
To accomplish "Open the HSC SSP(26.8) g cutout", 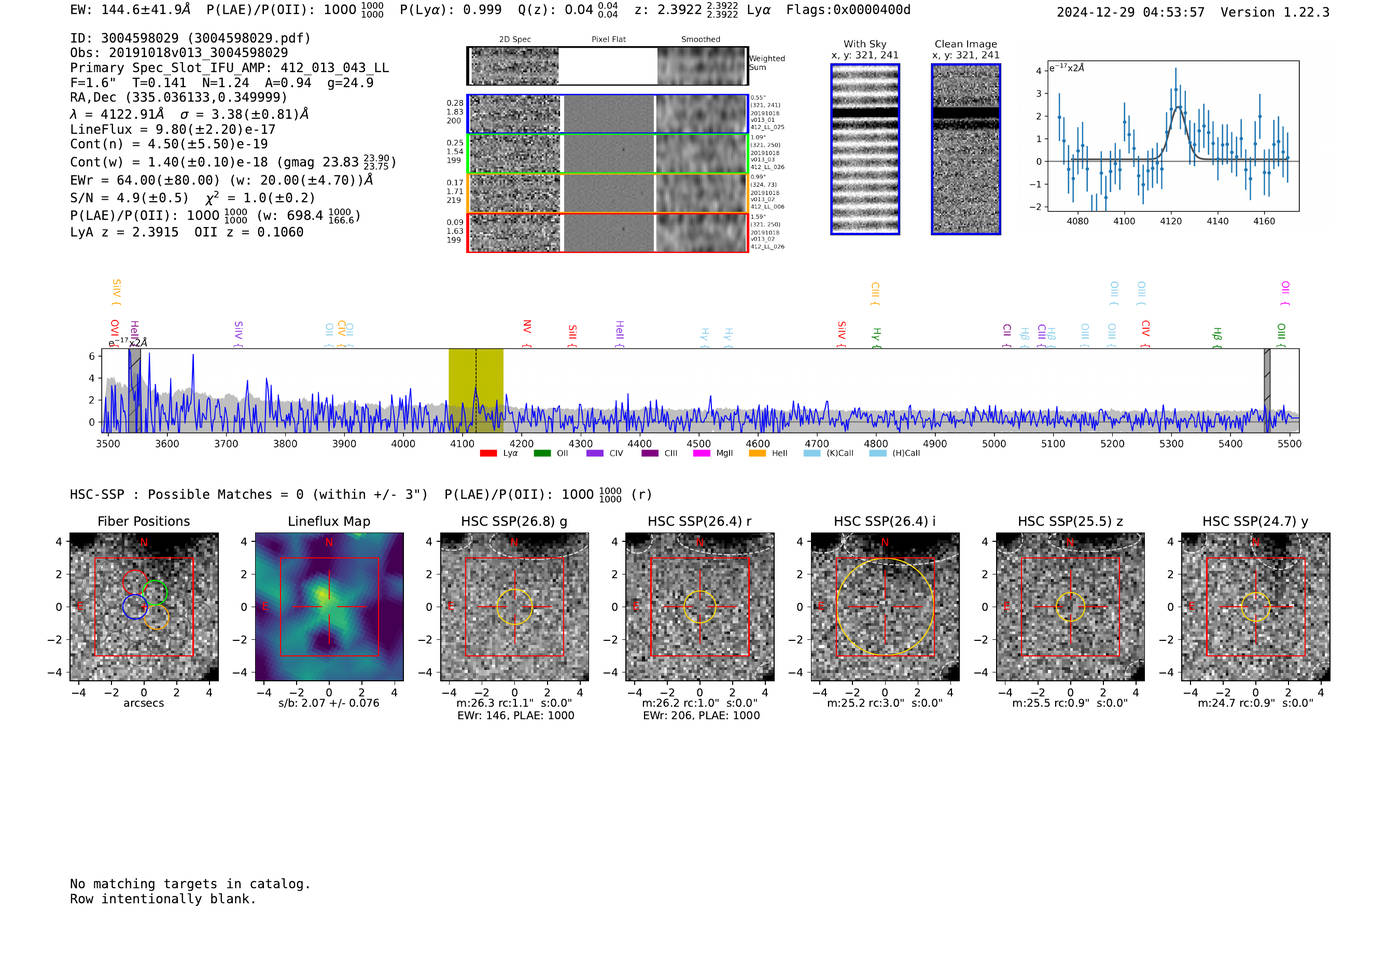I will 515,607.
